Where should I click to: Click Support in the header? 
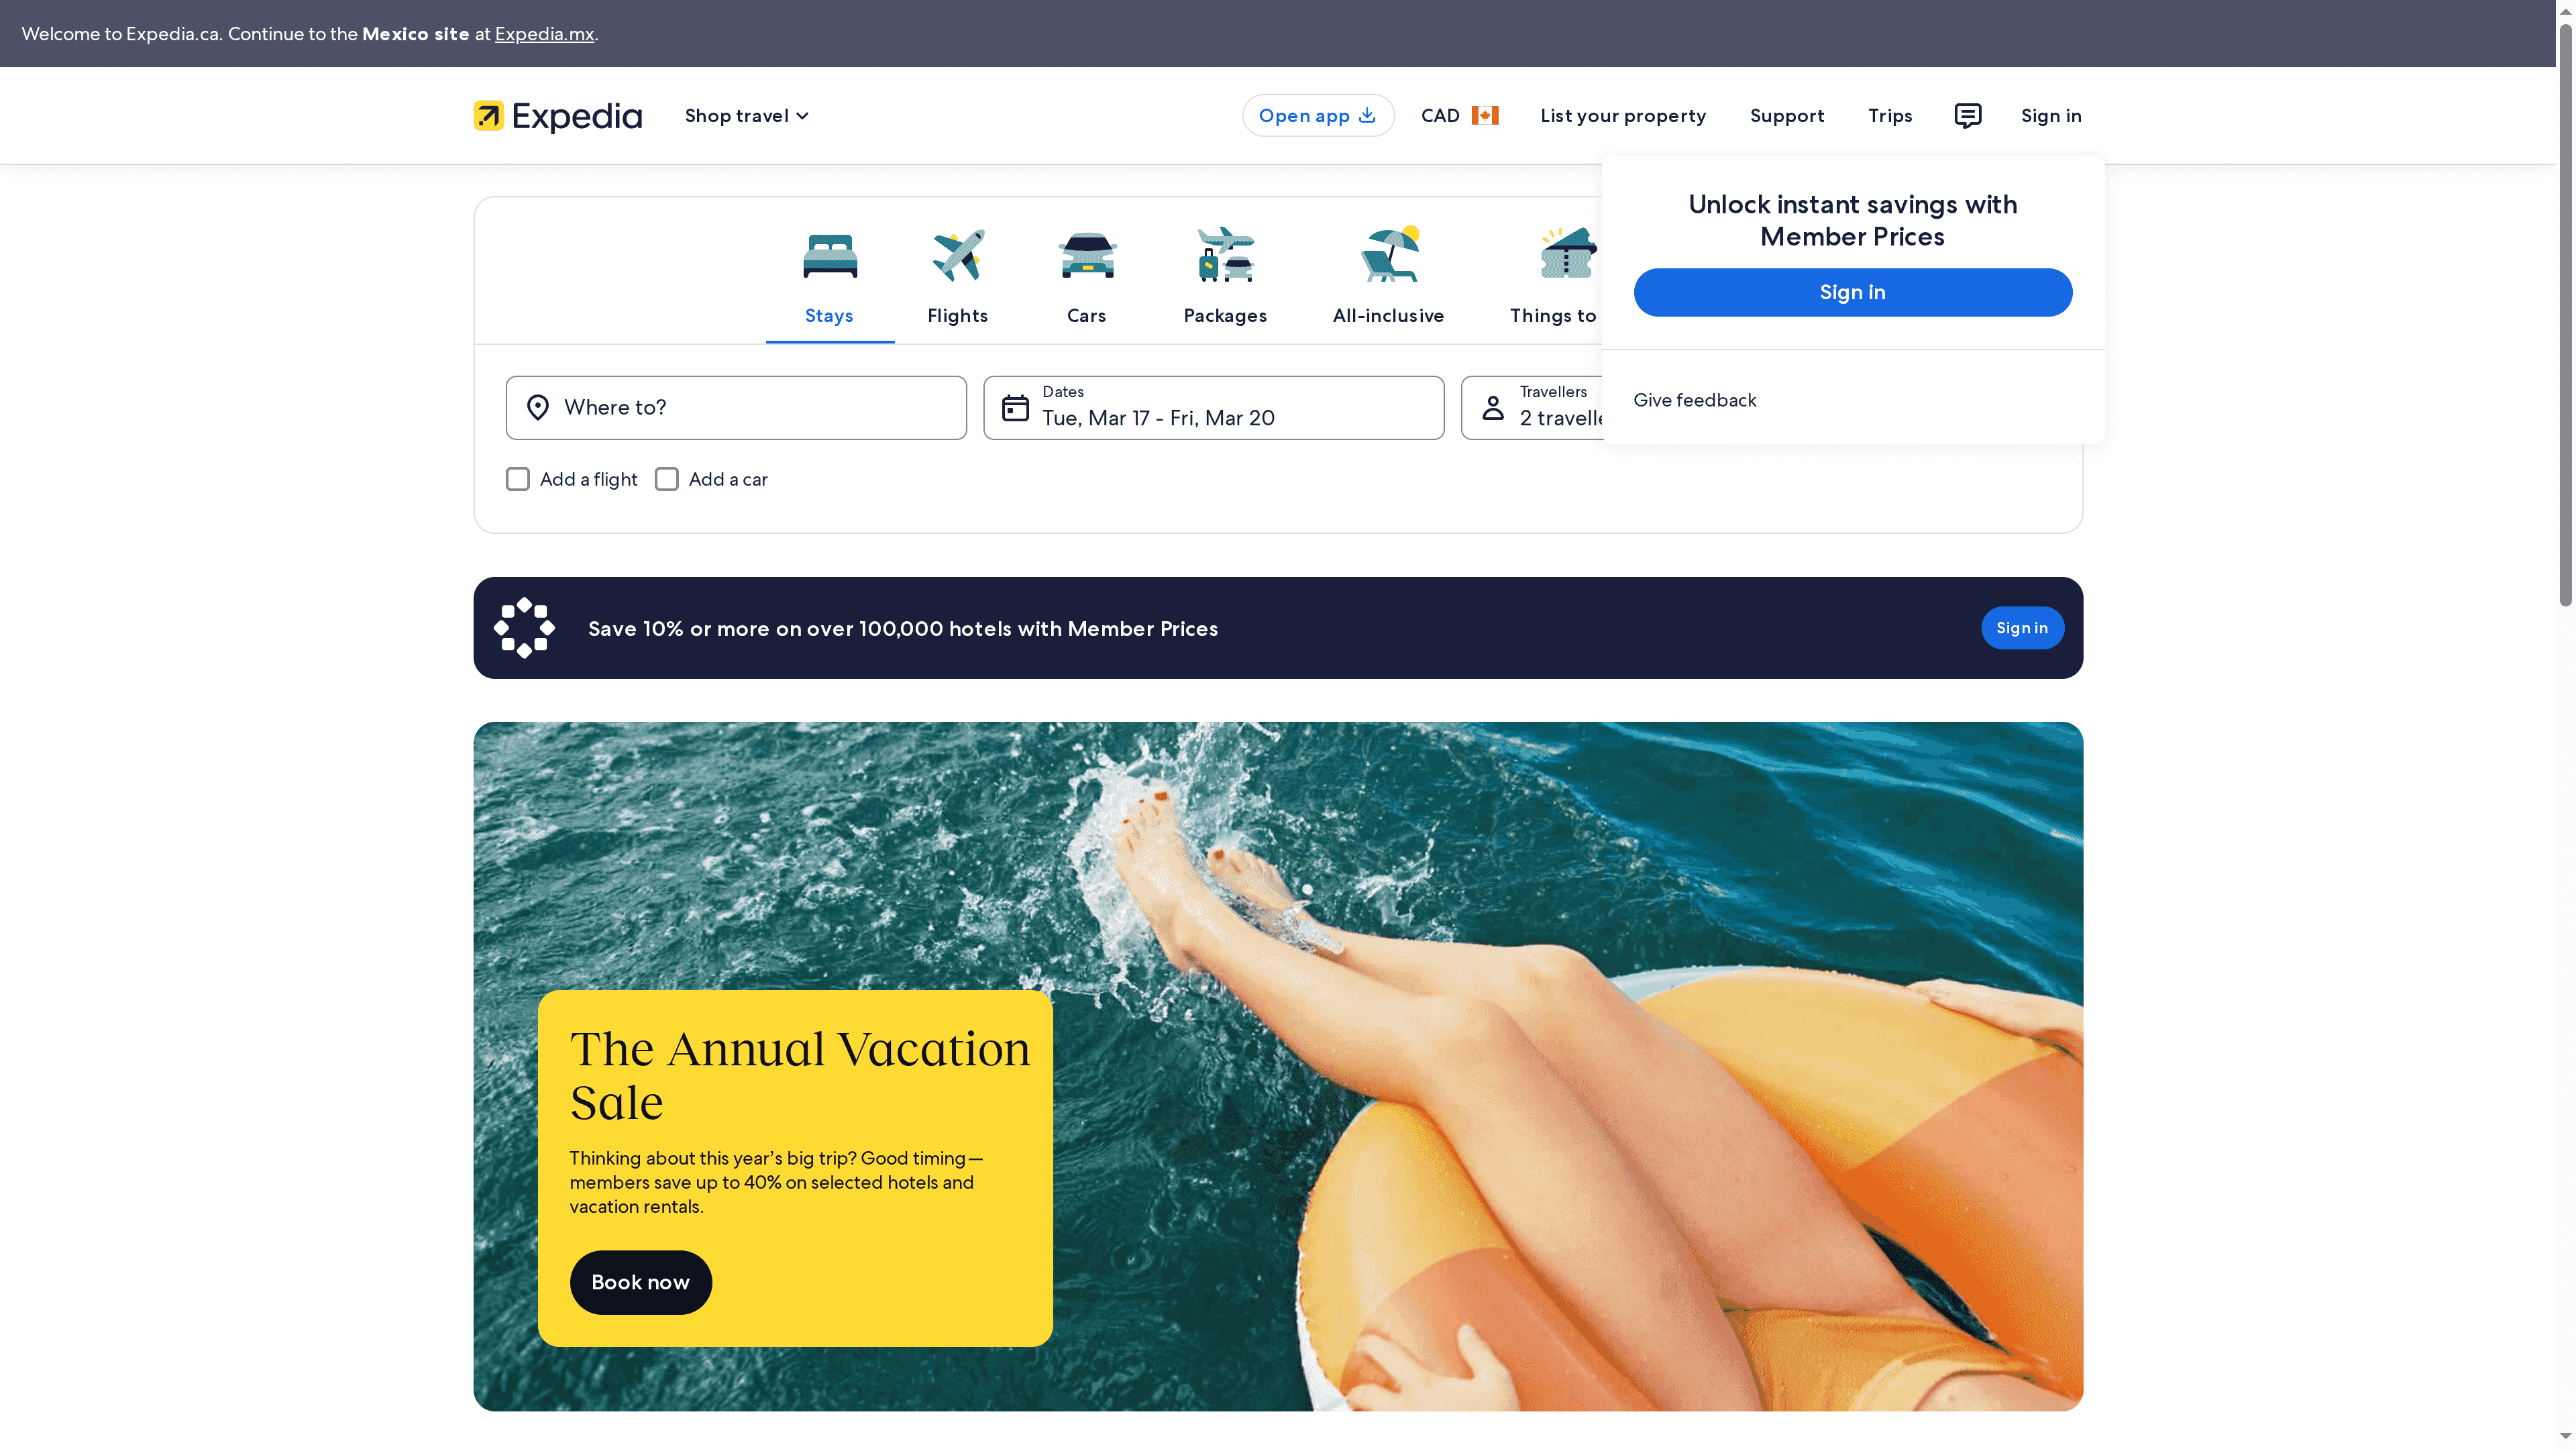tap(1786, 115)
